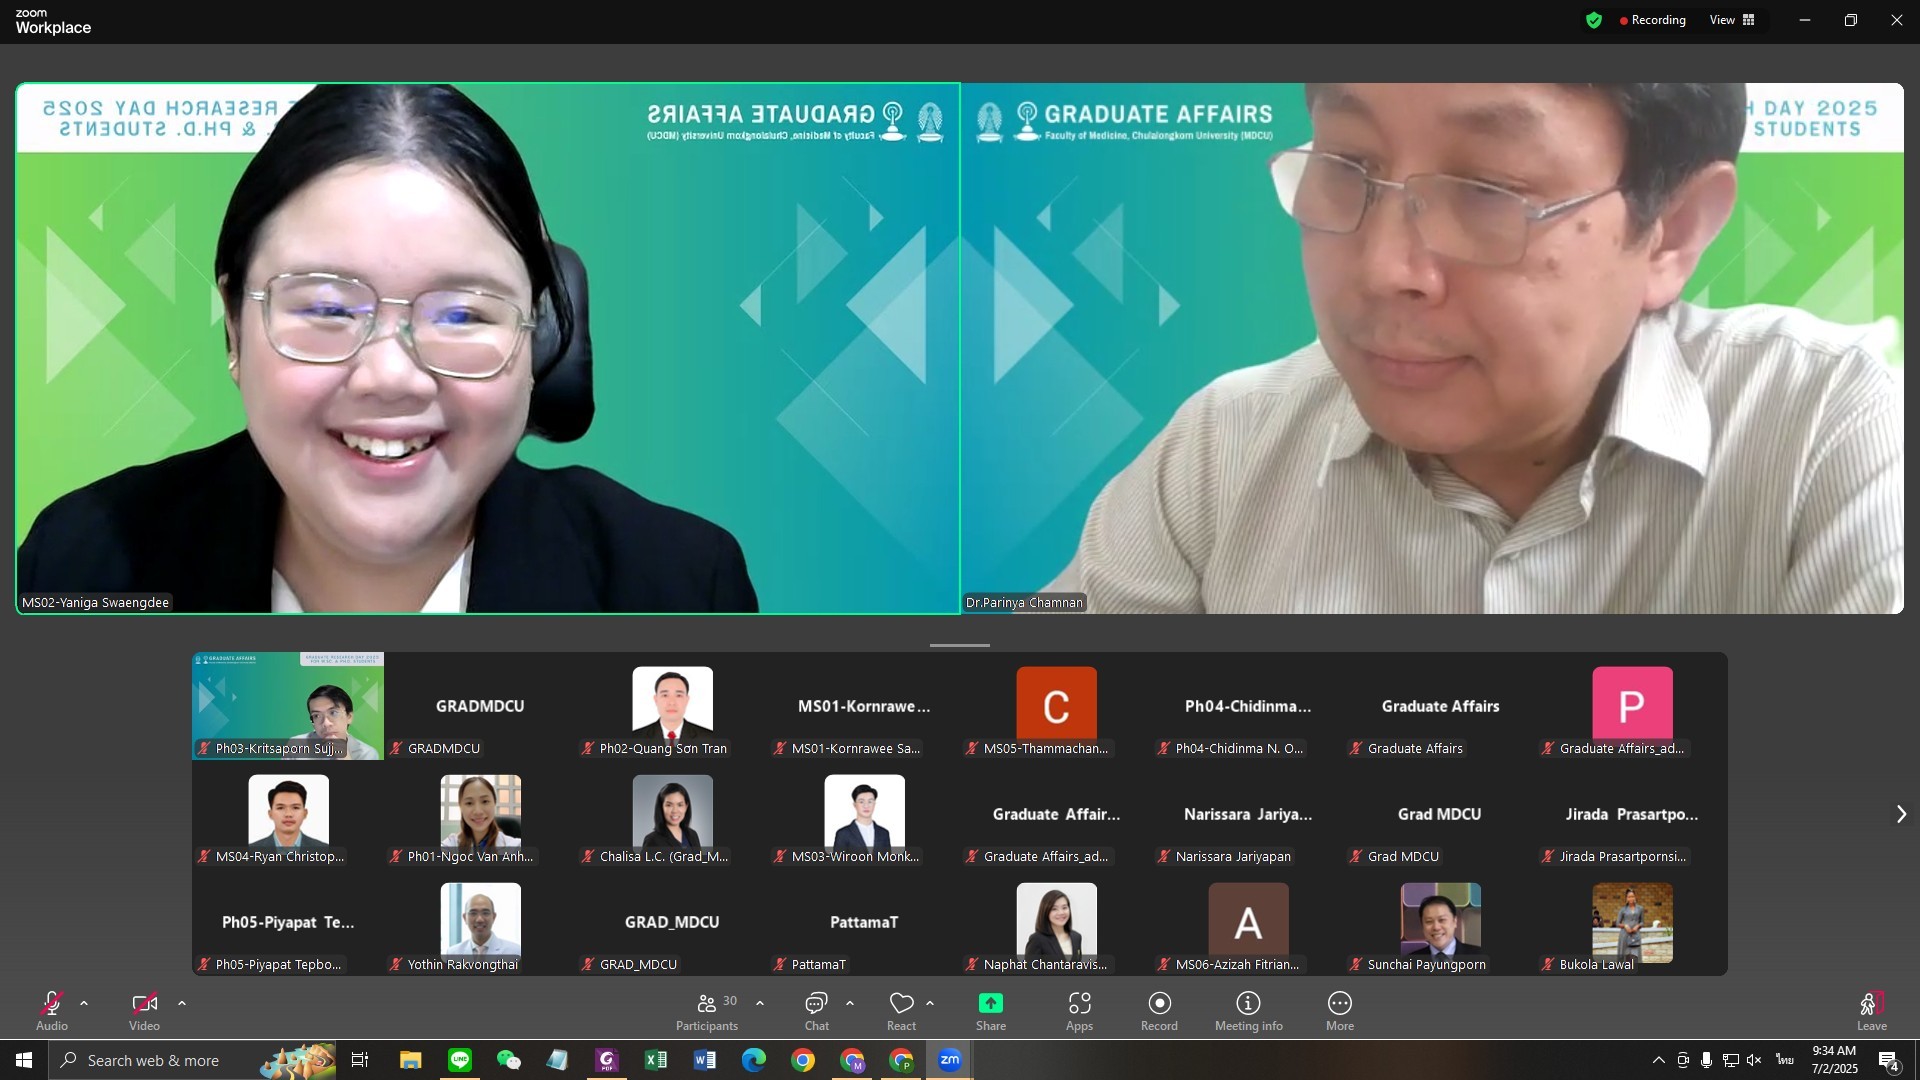Open the Chat panel

[816, 1004]
